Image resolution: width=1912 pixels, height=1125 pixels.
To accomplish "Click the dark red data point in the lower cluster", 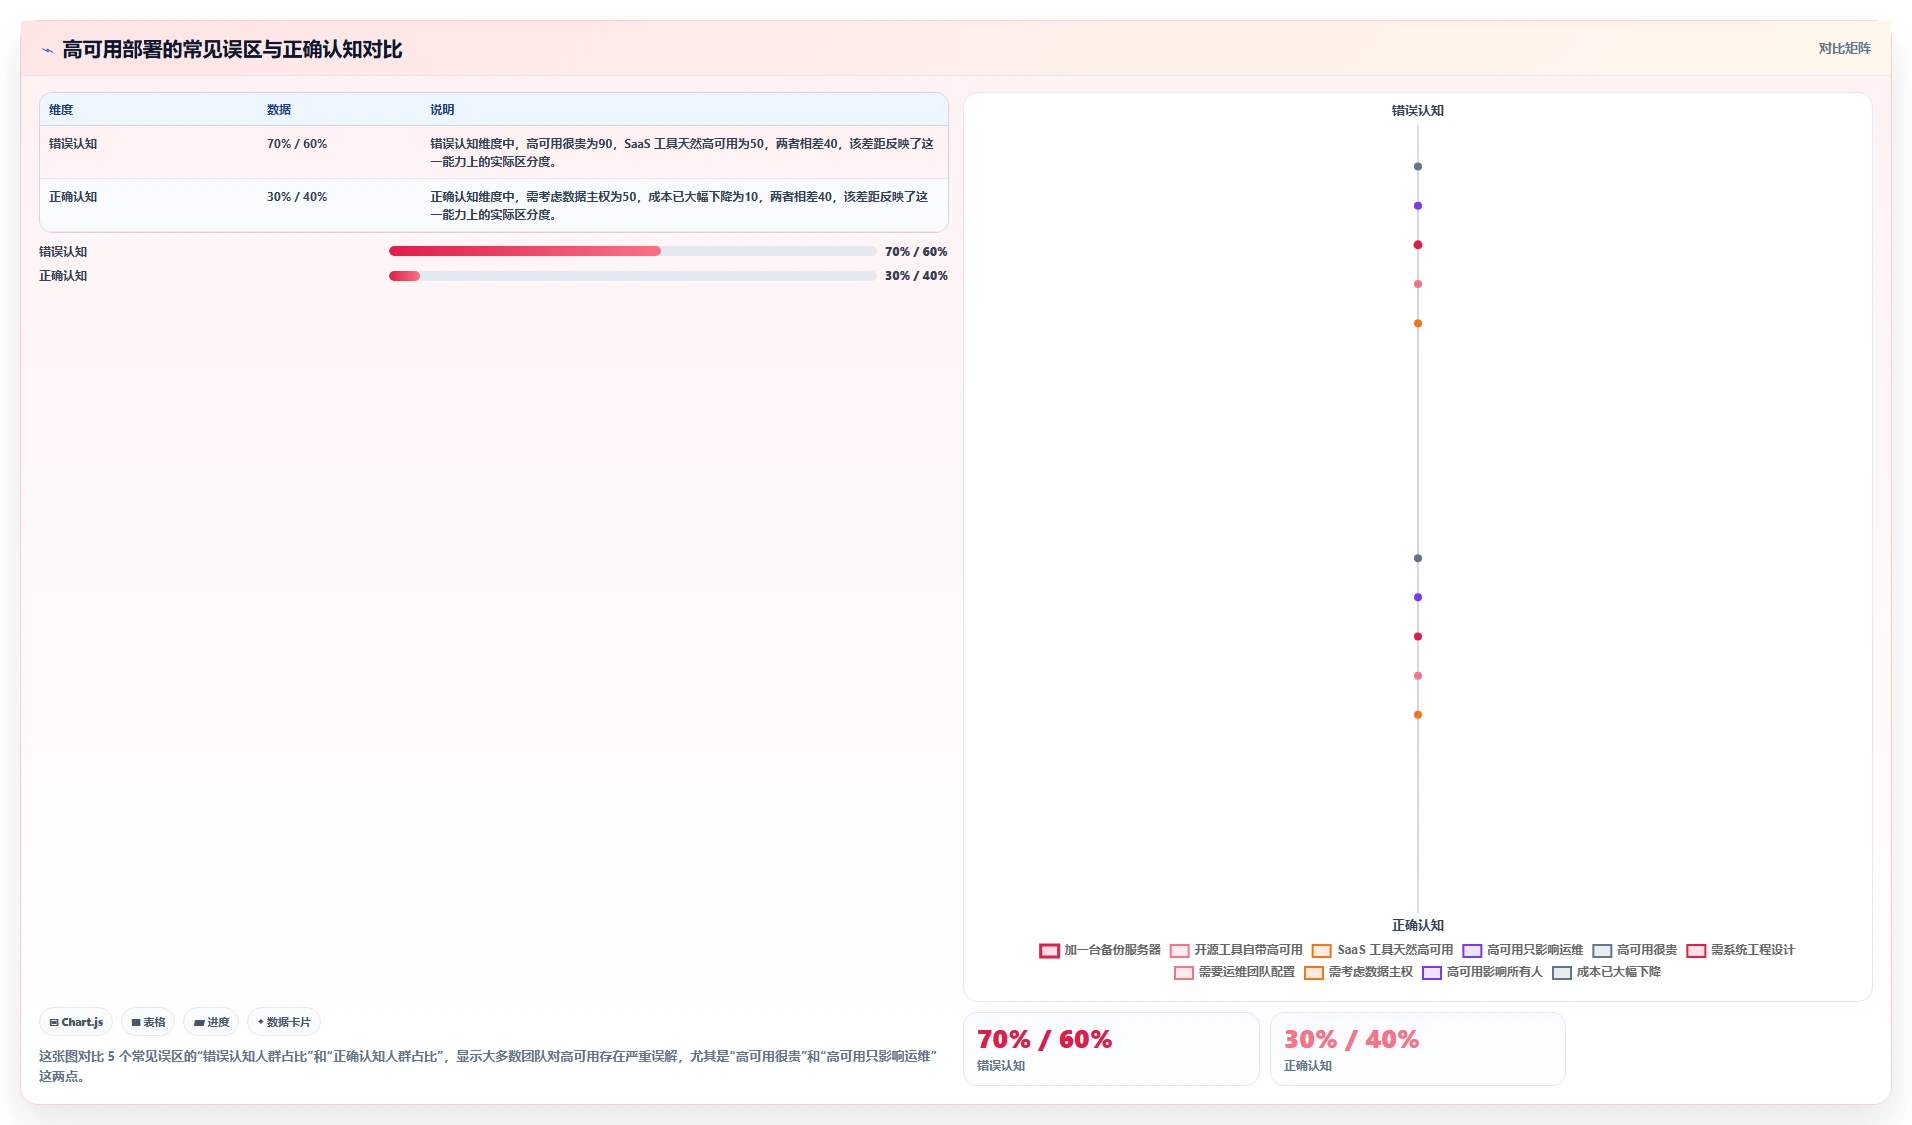I will point(1417,636).
